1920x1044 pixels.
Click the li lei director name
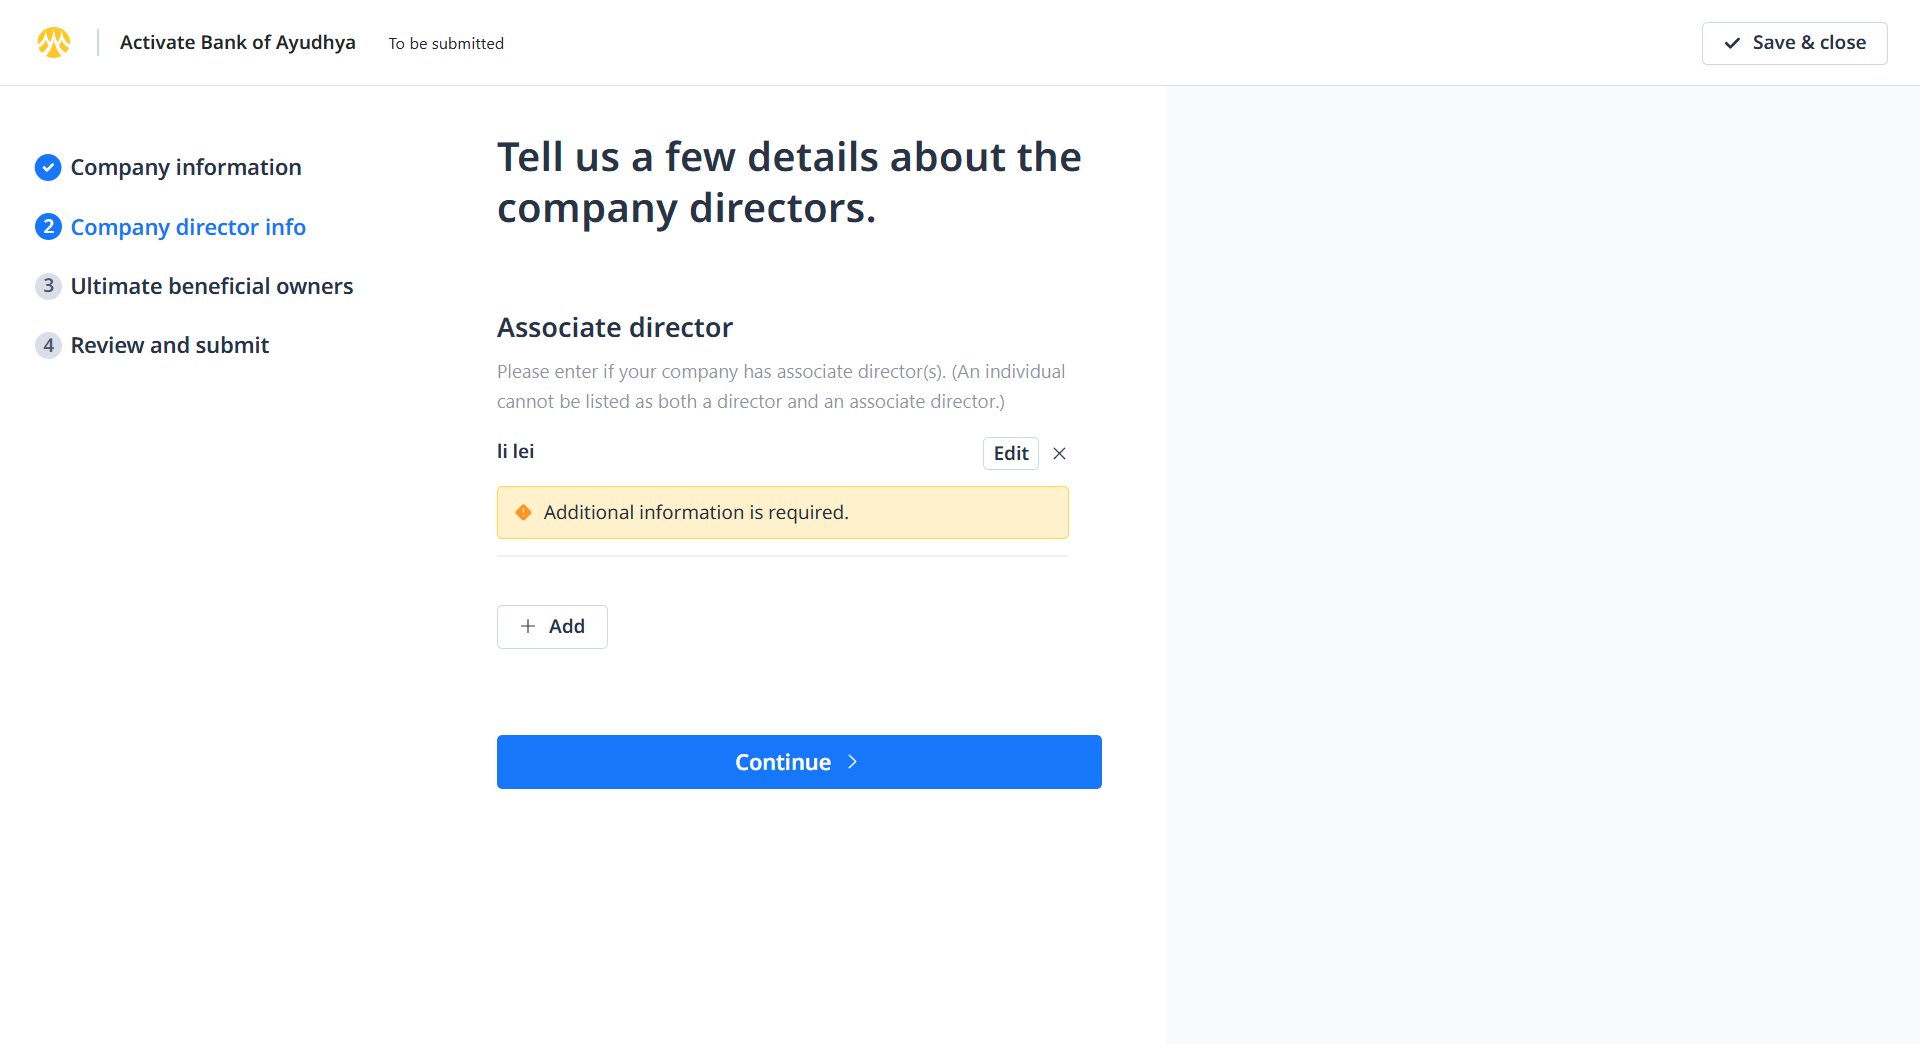pyautogui.click(x=516, y=452)
